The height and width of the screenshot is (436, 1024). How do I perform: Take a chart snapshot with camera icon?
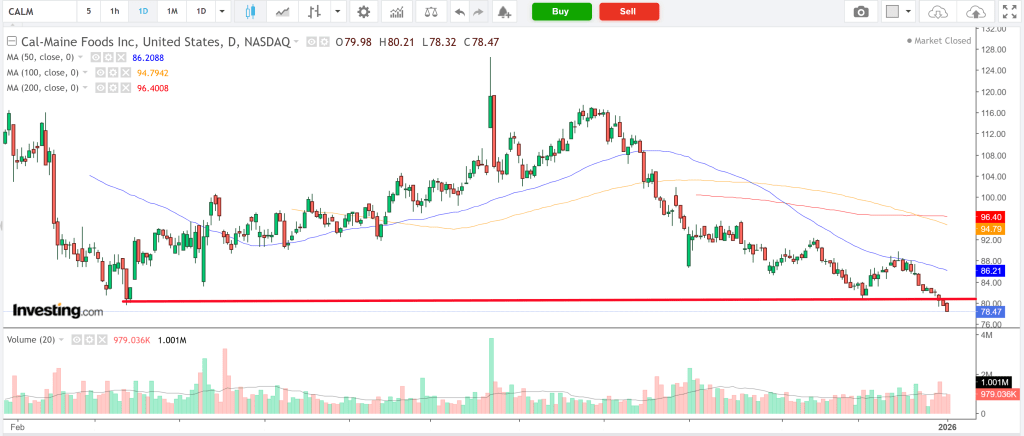click(x=859, y=12)
